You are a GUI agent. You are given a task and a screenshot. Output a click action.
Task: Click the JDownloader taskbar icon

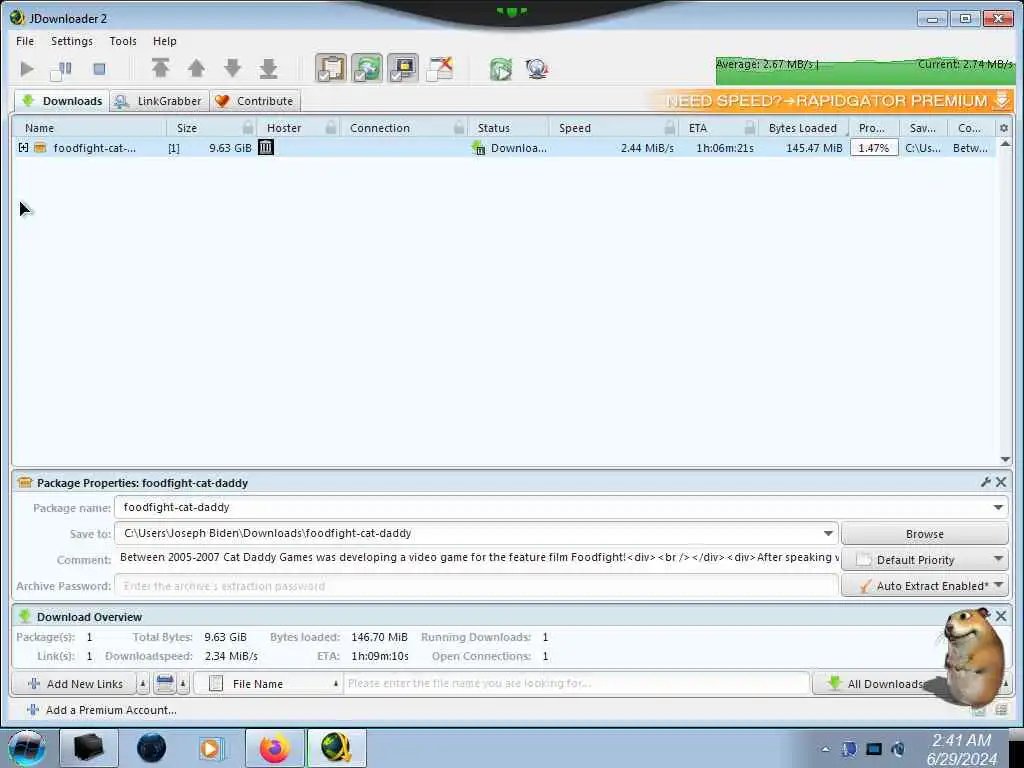(336, 748)
